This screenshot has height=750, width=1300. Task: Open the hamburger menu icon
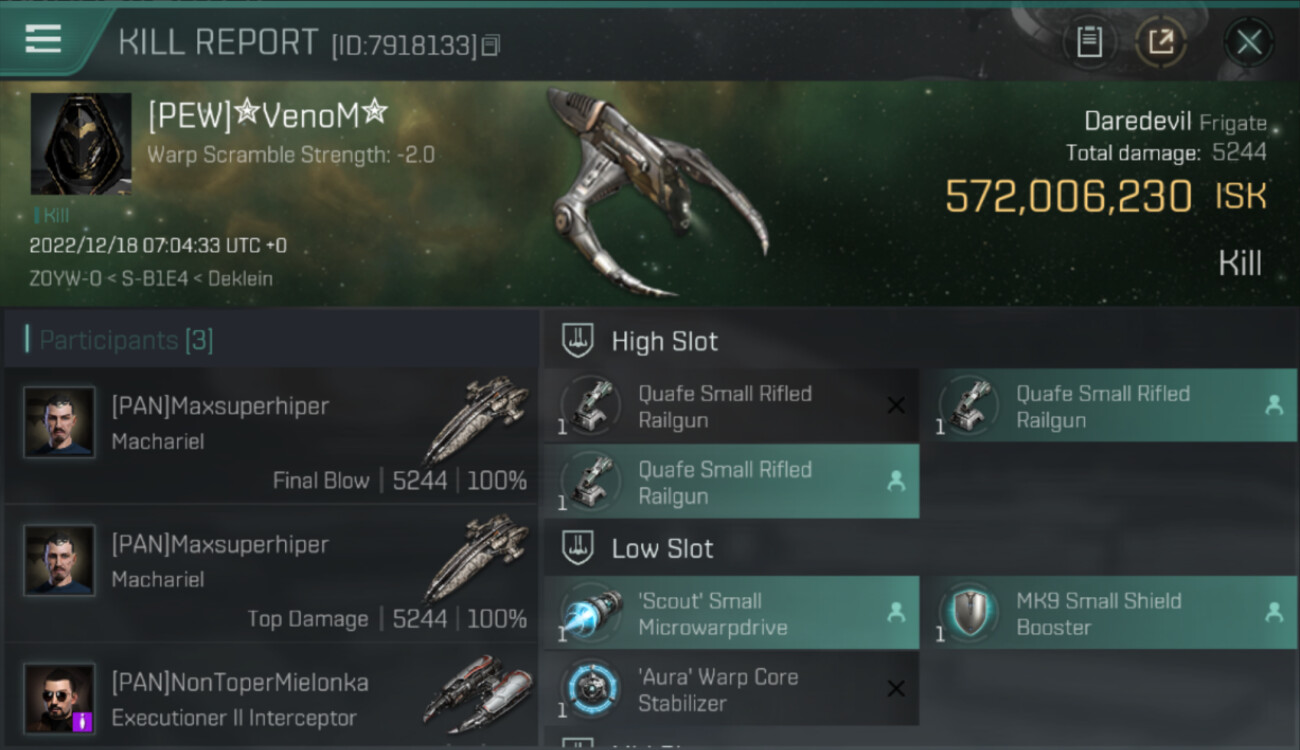point(43,40)
